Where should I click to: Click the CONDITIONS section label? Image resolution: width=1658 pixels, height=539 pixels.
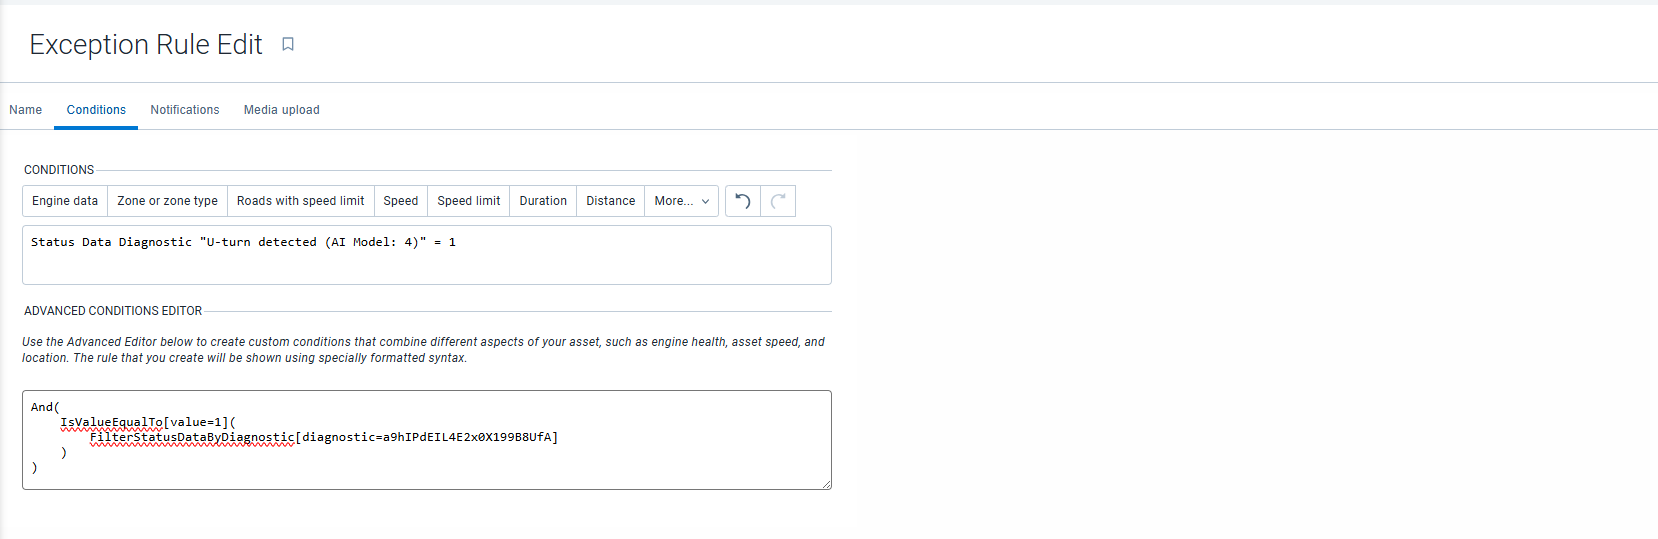click(59, 170)
